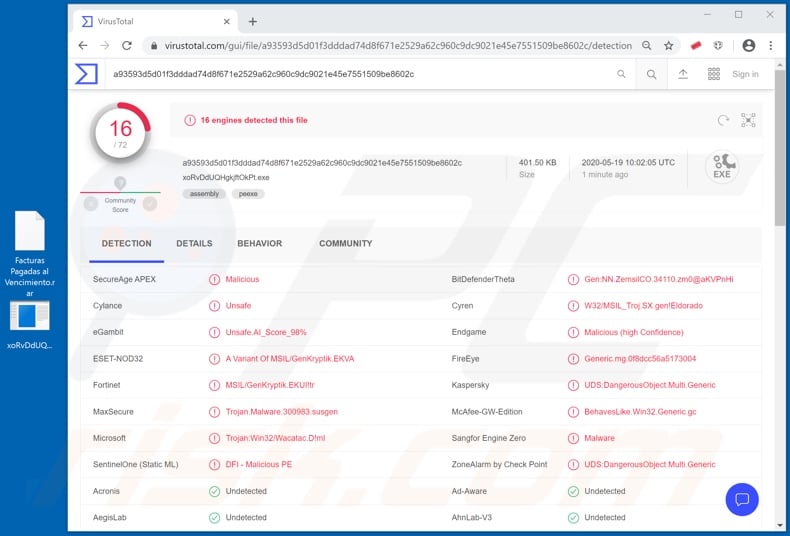Image resolution: width=790 pixels, height=536 pixels.
Task: Click the VirusTotal logo icon
Action: pyautogui.click(x=86, y=74)
